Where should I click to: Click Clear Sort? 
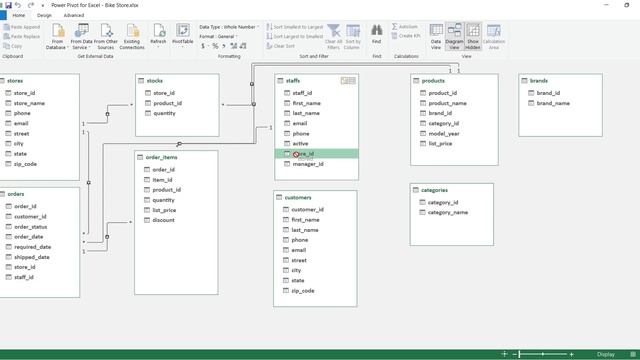click(x=280, y=46)
